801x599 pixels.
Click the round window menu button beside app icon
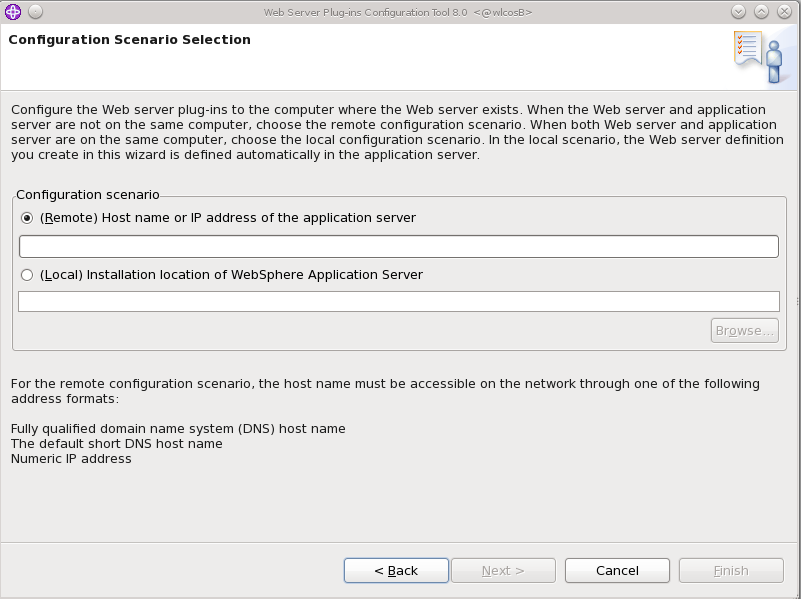click(36, 12)
